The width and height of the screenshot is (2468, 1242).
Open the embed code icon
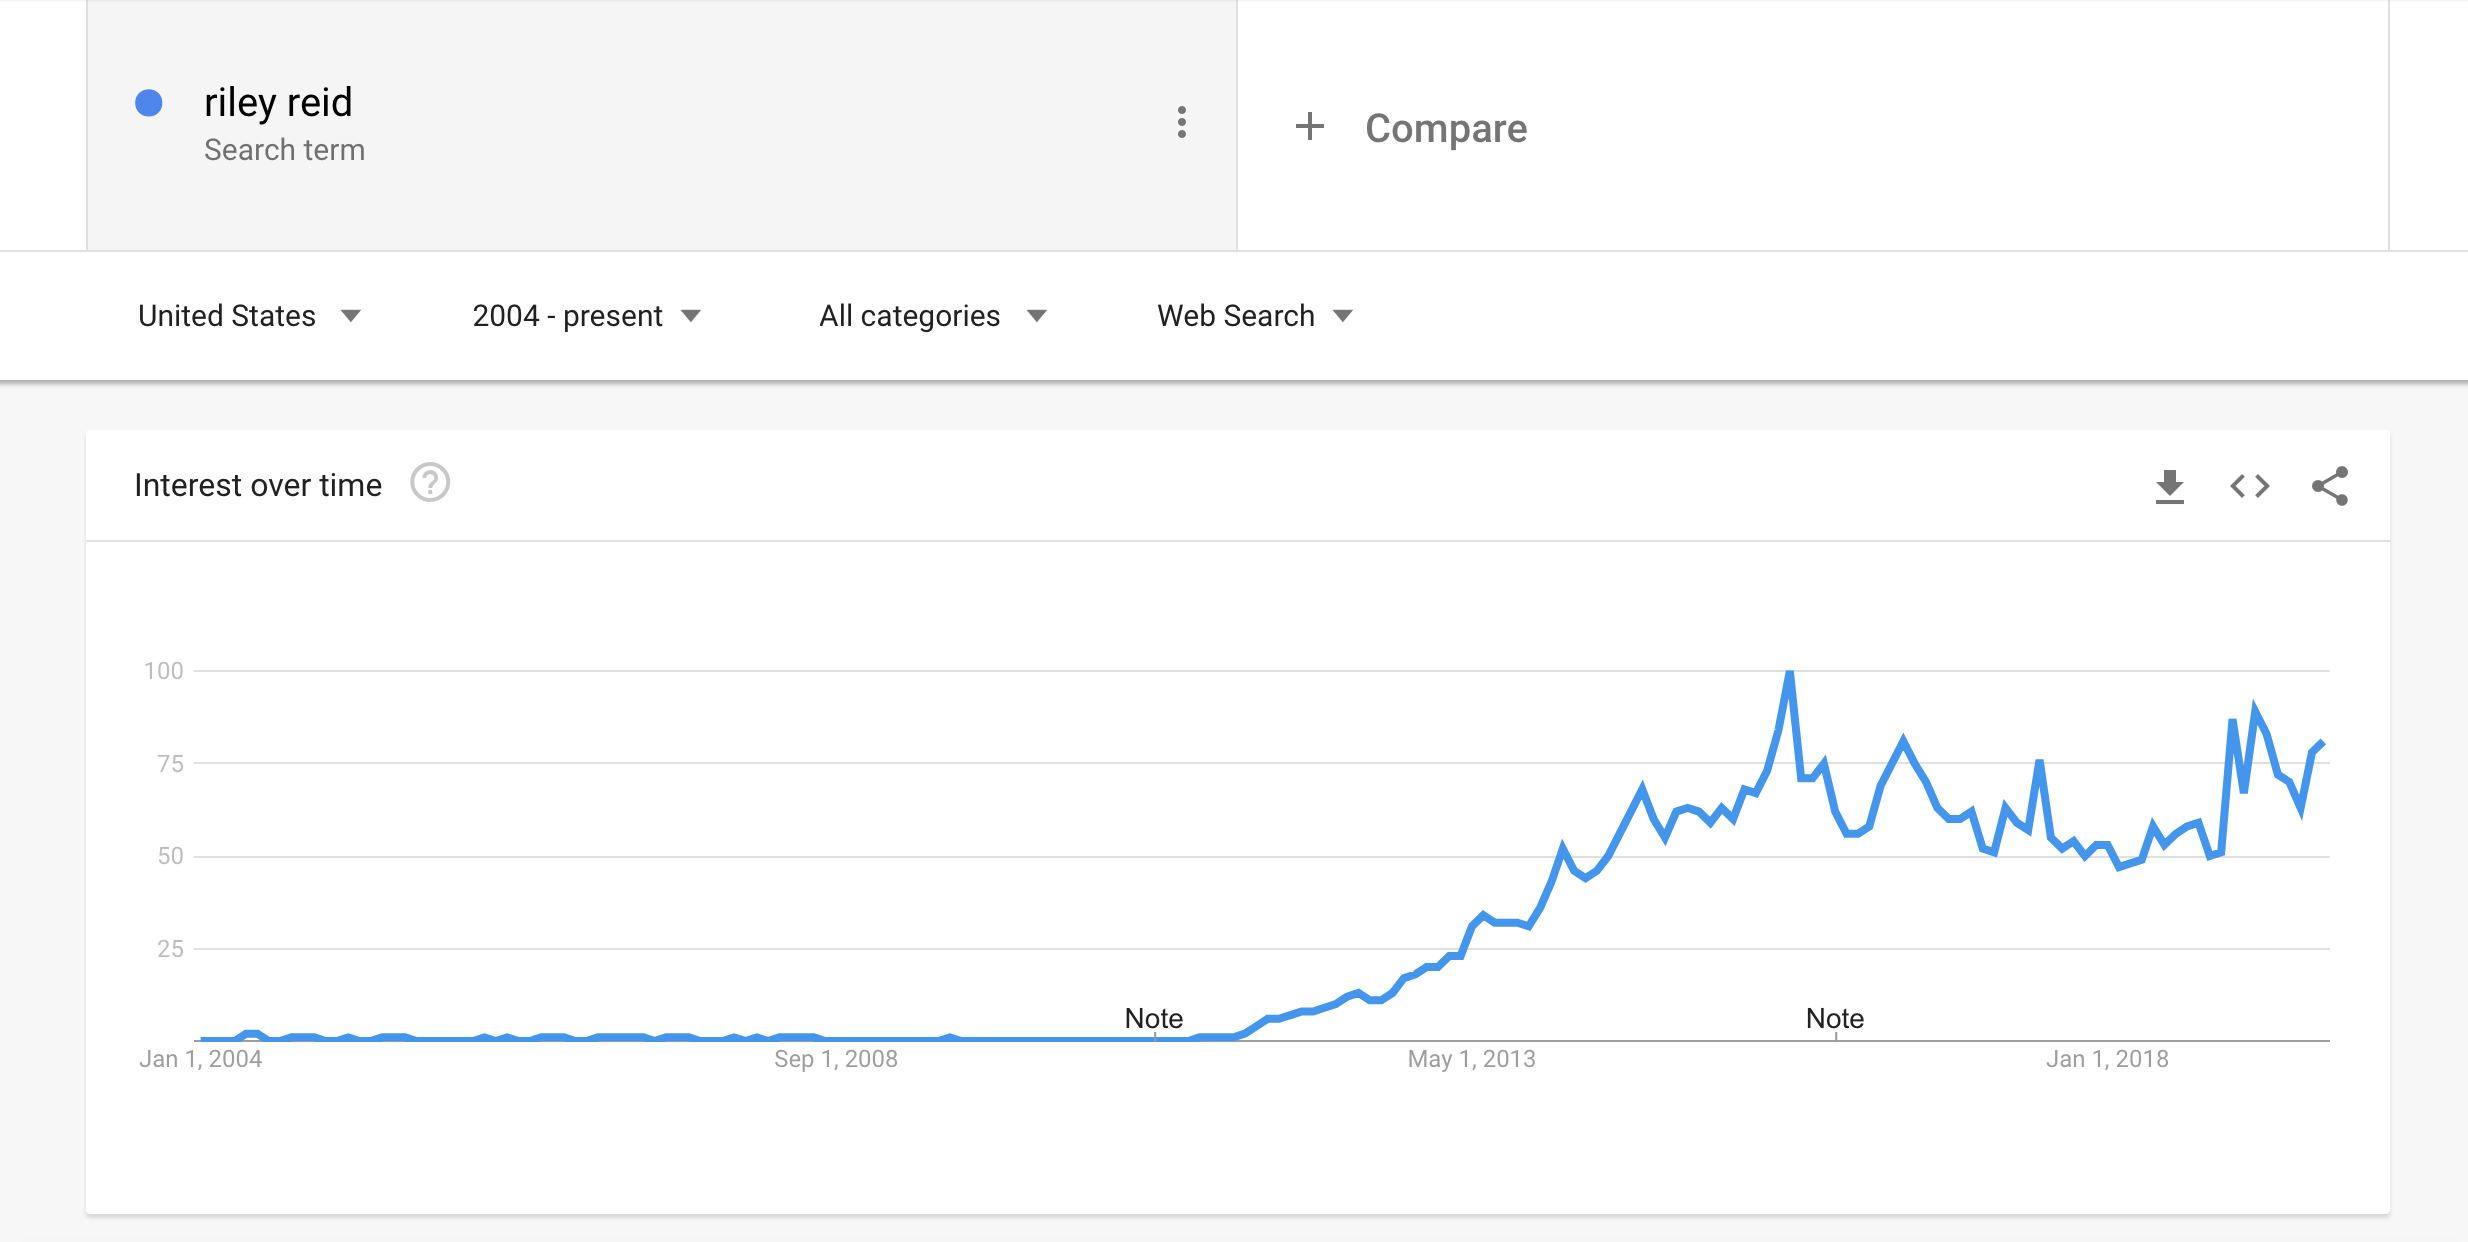(2250, 486)
